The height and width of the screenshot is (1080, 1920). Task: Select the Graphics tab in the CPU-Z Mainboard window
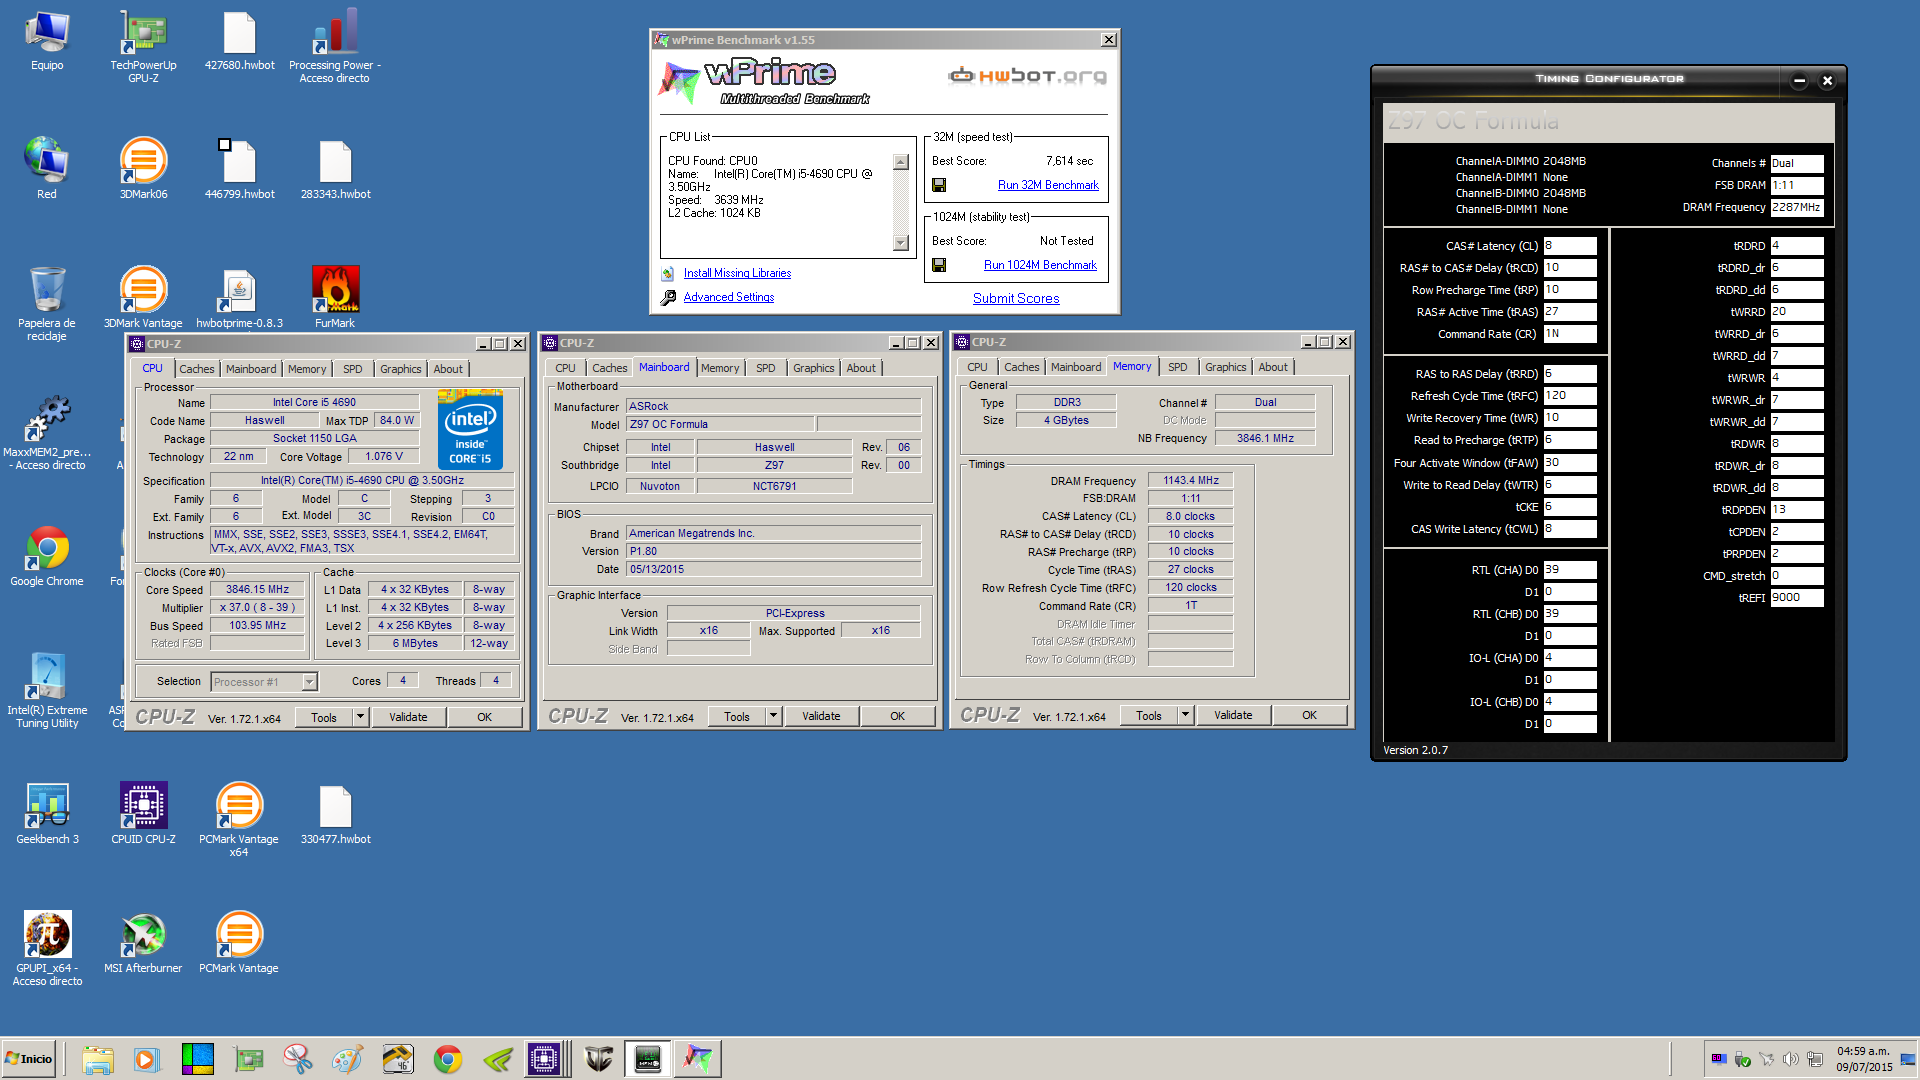[813, 368]
